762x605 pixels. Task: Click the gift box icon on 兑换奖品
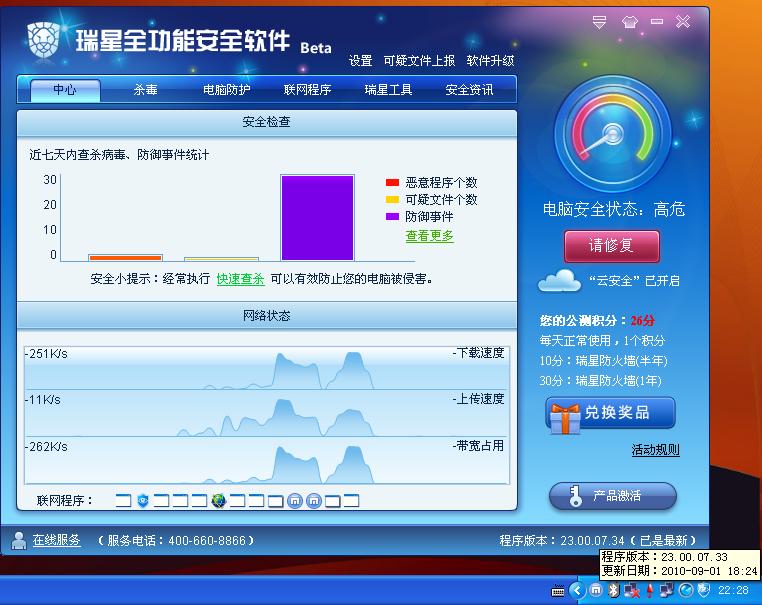[565, 418]
